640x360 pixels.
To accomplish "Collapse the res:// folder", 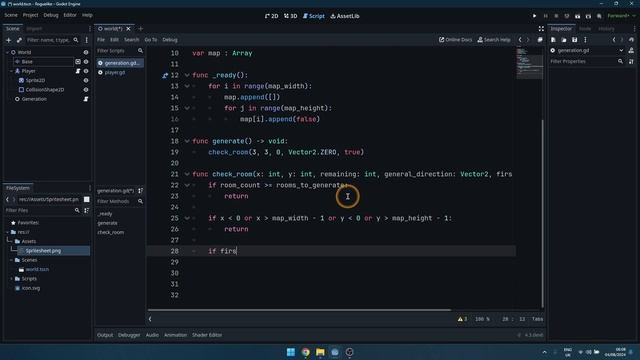I will point(7,232).
